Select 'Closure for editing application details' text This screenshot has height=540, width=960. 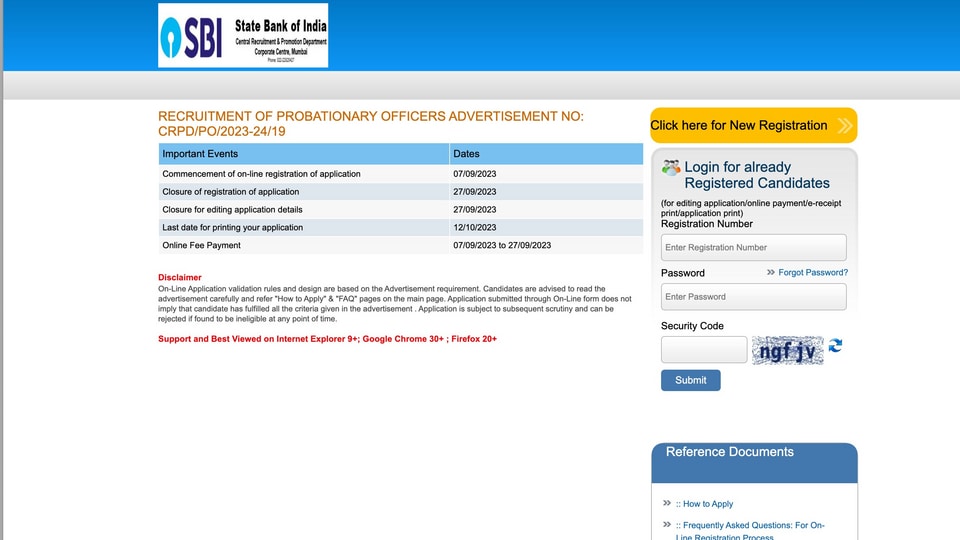232,209
